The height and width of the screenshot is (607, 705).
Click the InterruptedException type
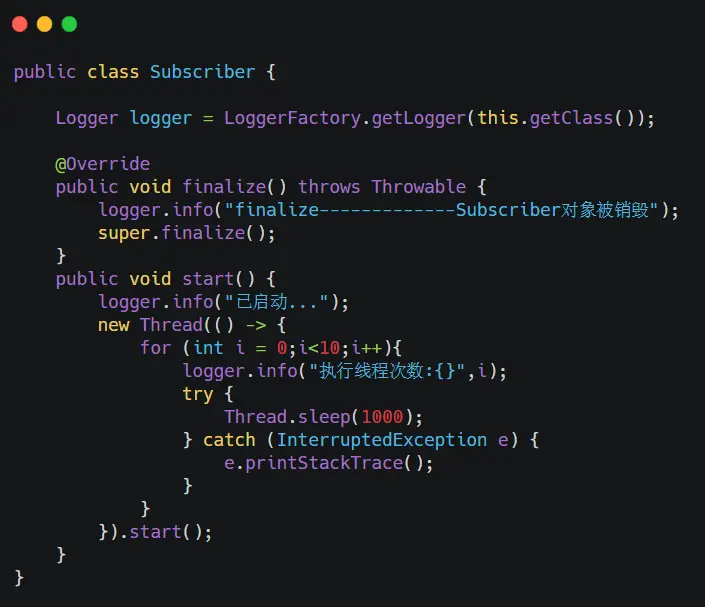pos(381,440)
